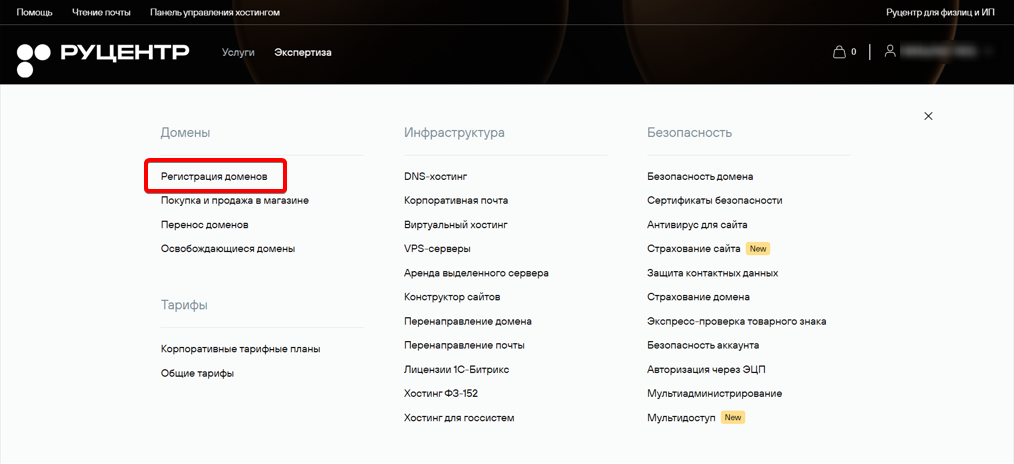1014x464 pixels.
Task: Click Конструктор сайтов link
Action: click(452, 297)
